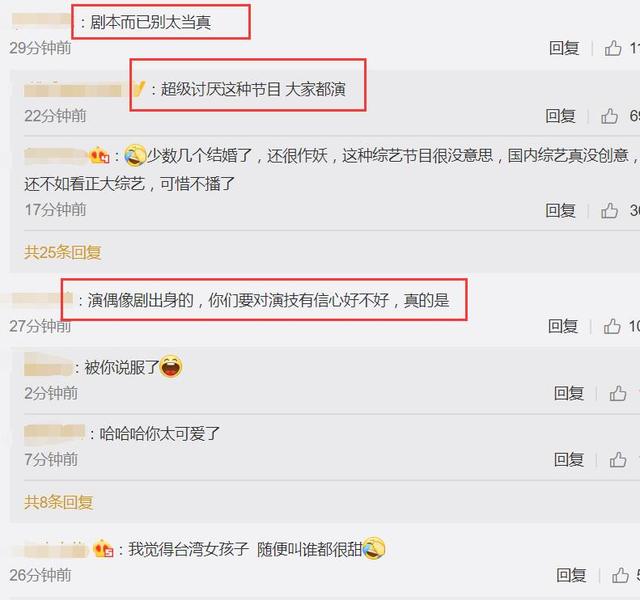Expand the 共8条回复 thread
Screen dimensions: 640x600
click(58, 502)
